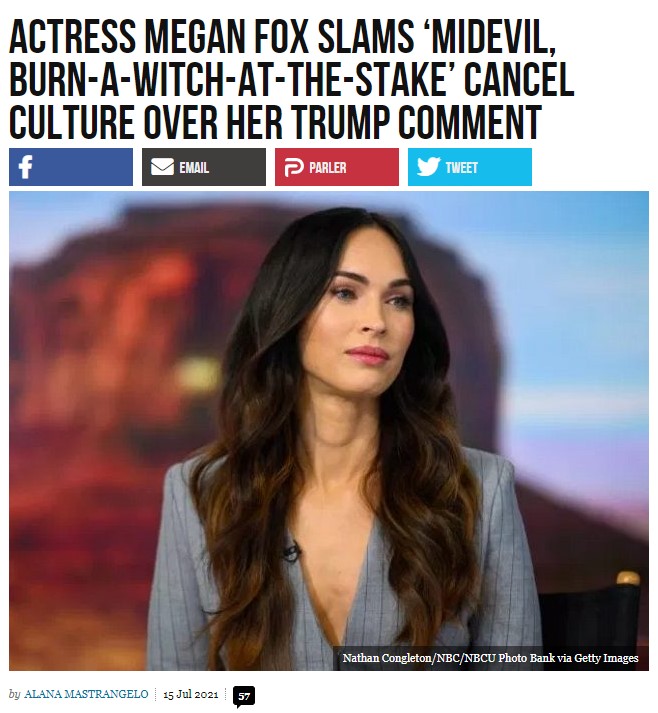Click the TWEET label to share
This screenshot has width=658, height=713.
point(462,168)
